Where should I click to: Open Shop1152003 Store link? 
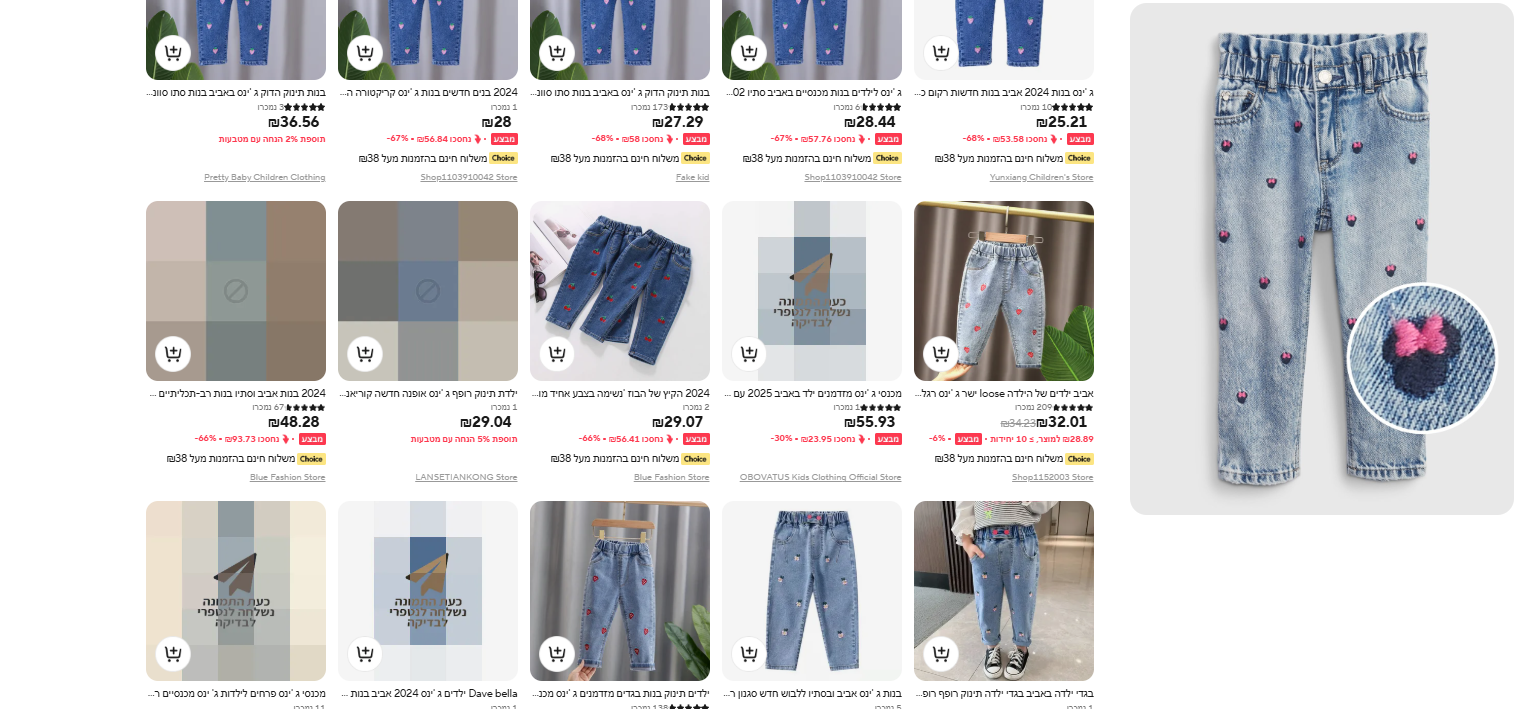(1053, 477)
